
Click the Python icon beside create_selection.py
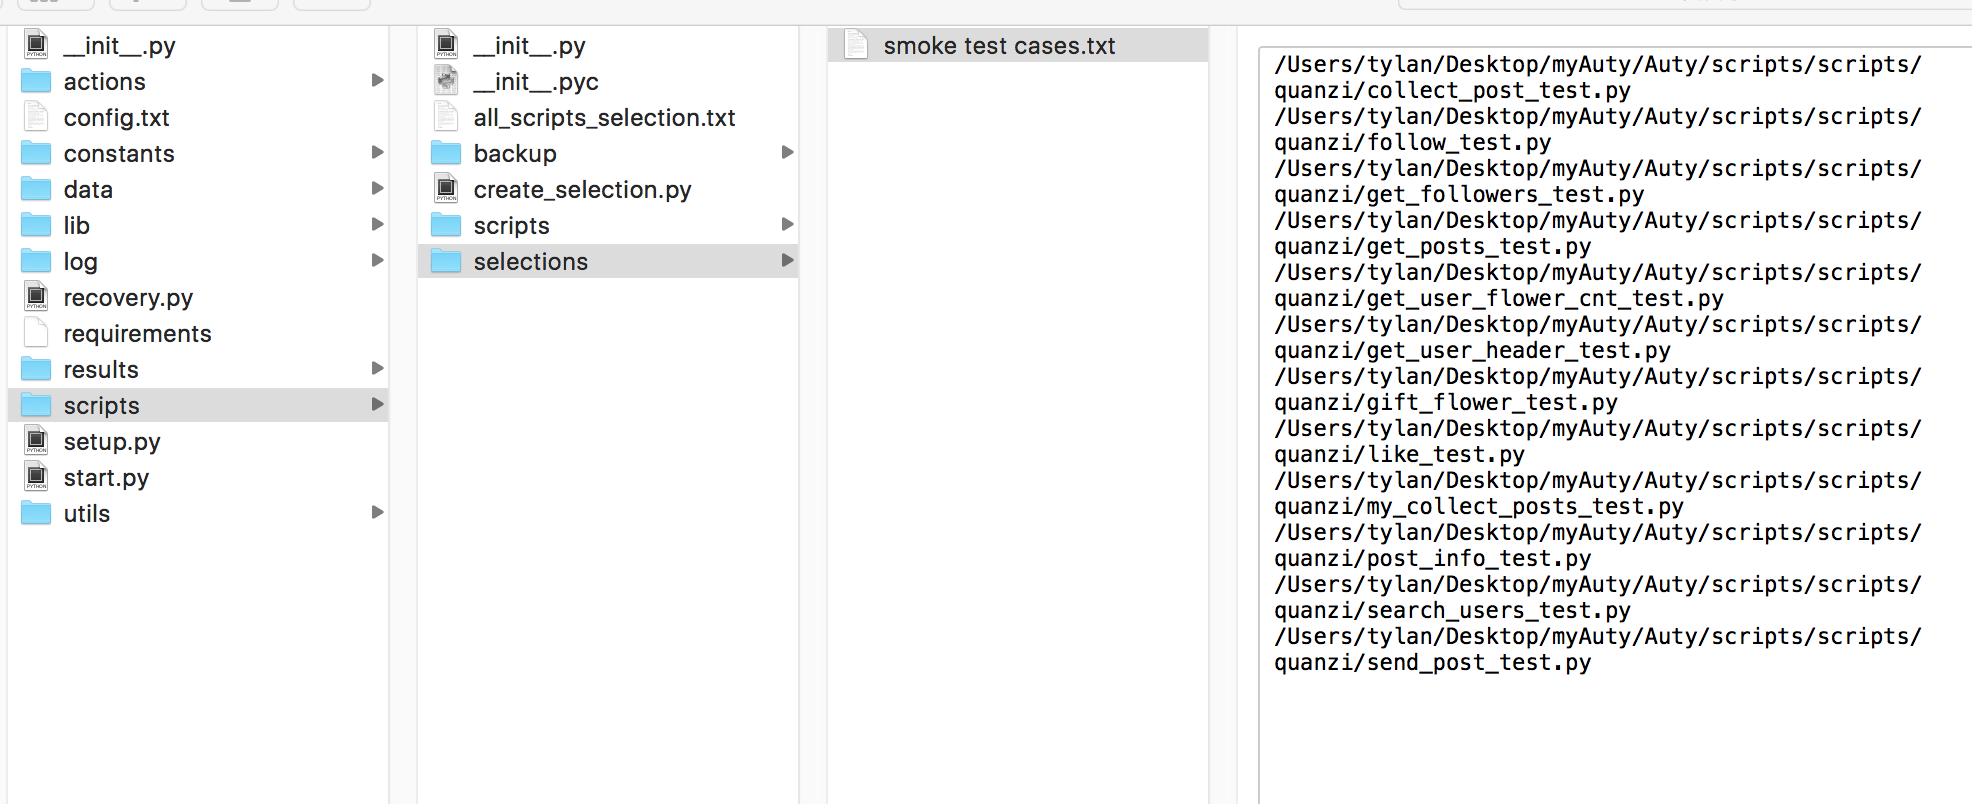click(x=447, y=189)
